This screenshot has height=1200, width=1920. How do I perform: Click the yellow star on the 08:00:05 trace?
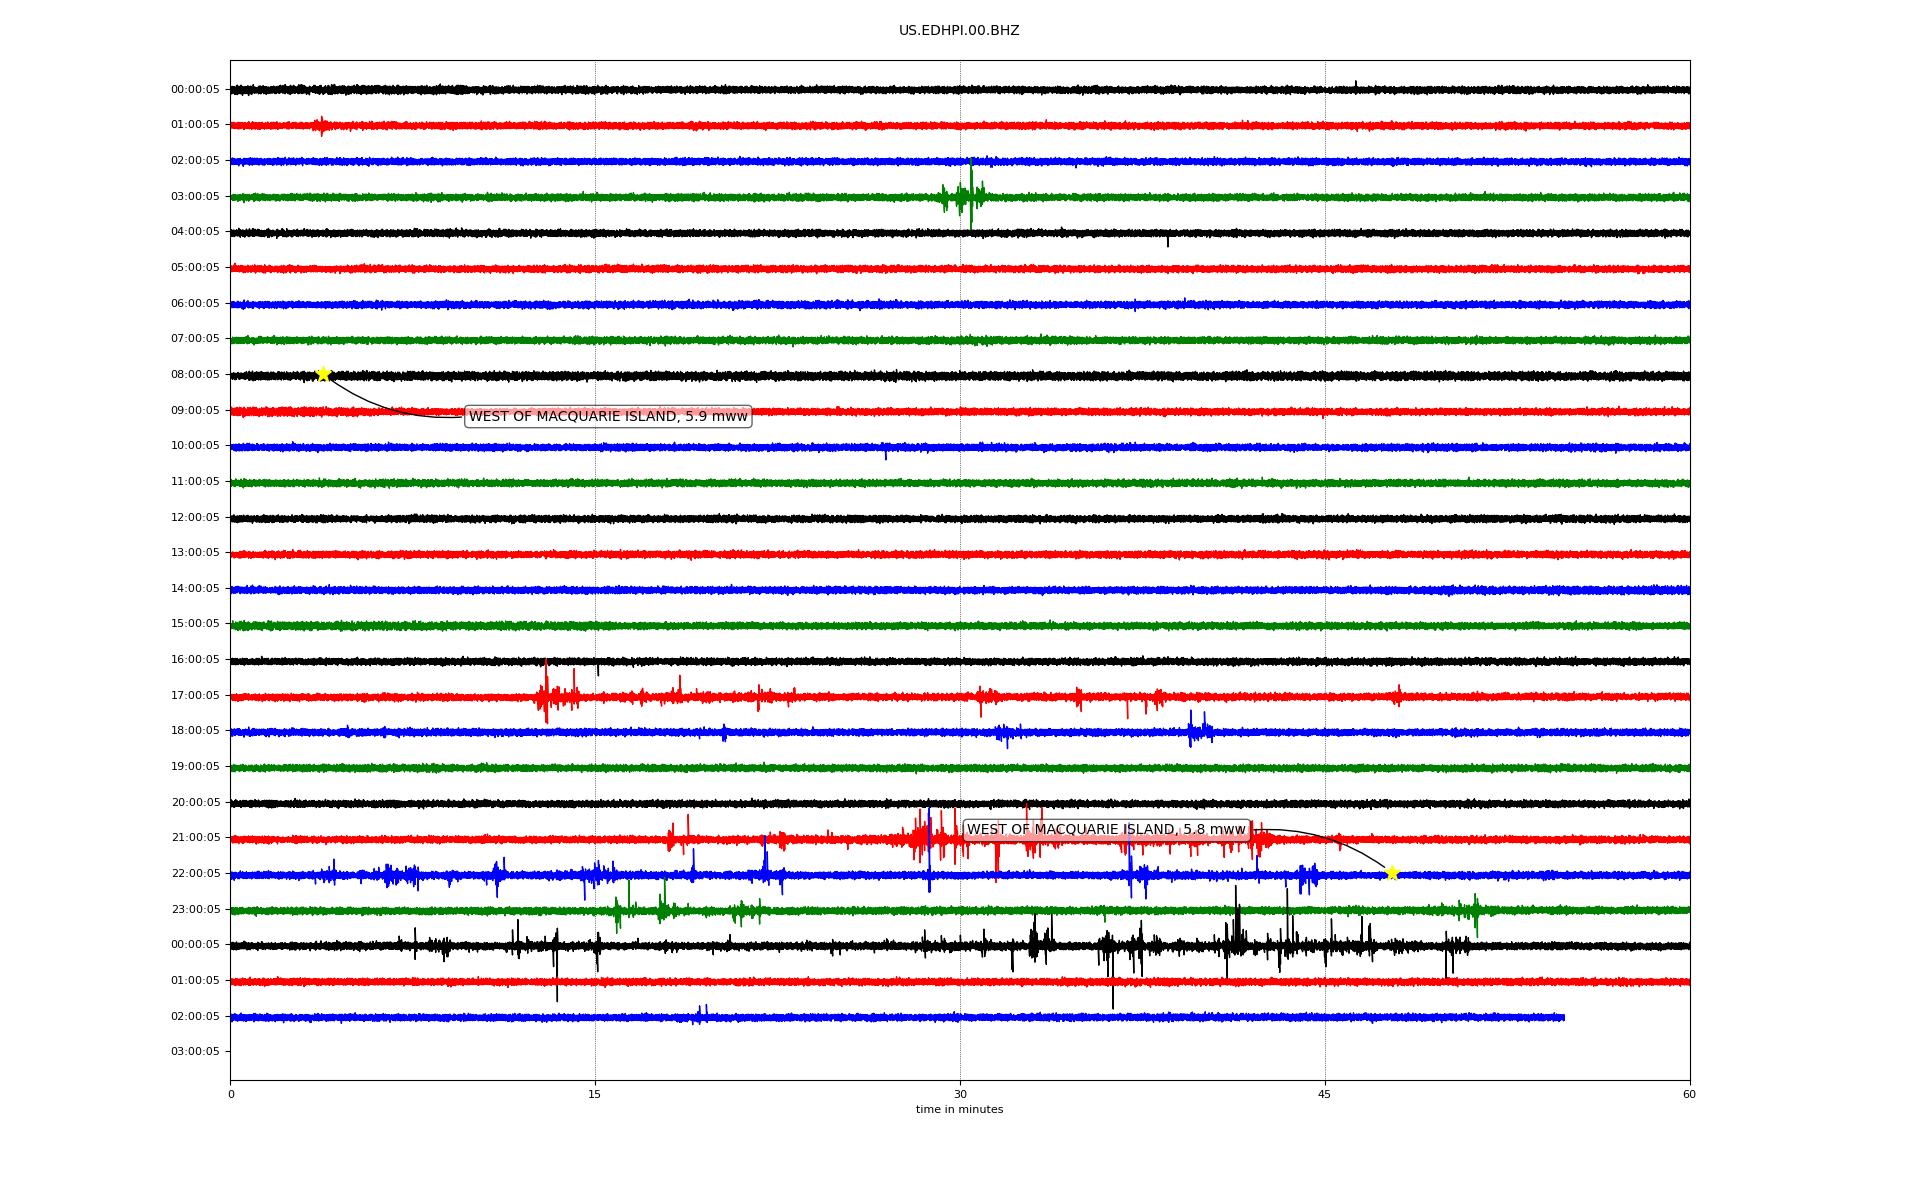[323, 374]
